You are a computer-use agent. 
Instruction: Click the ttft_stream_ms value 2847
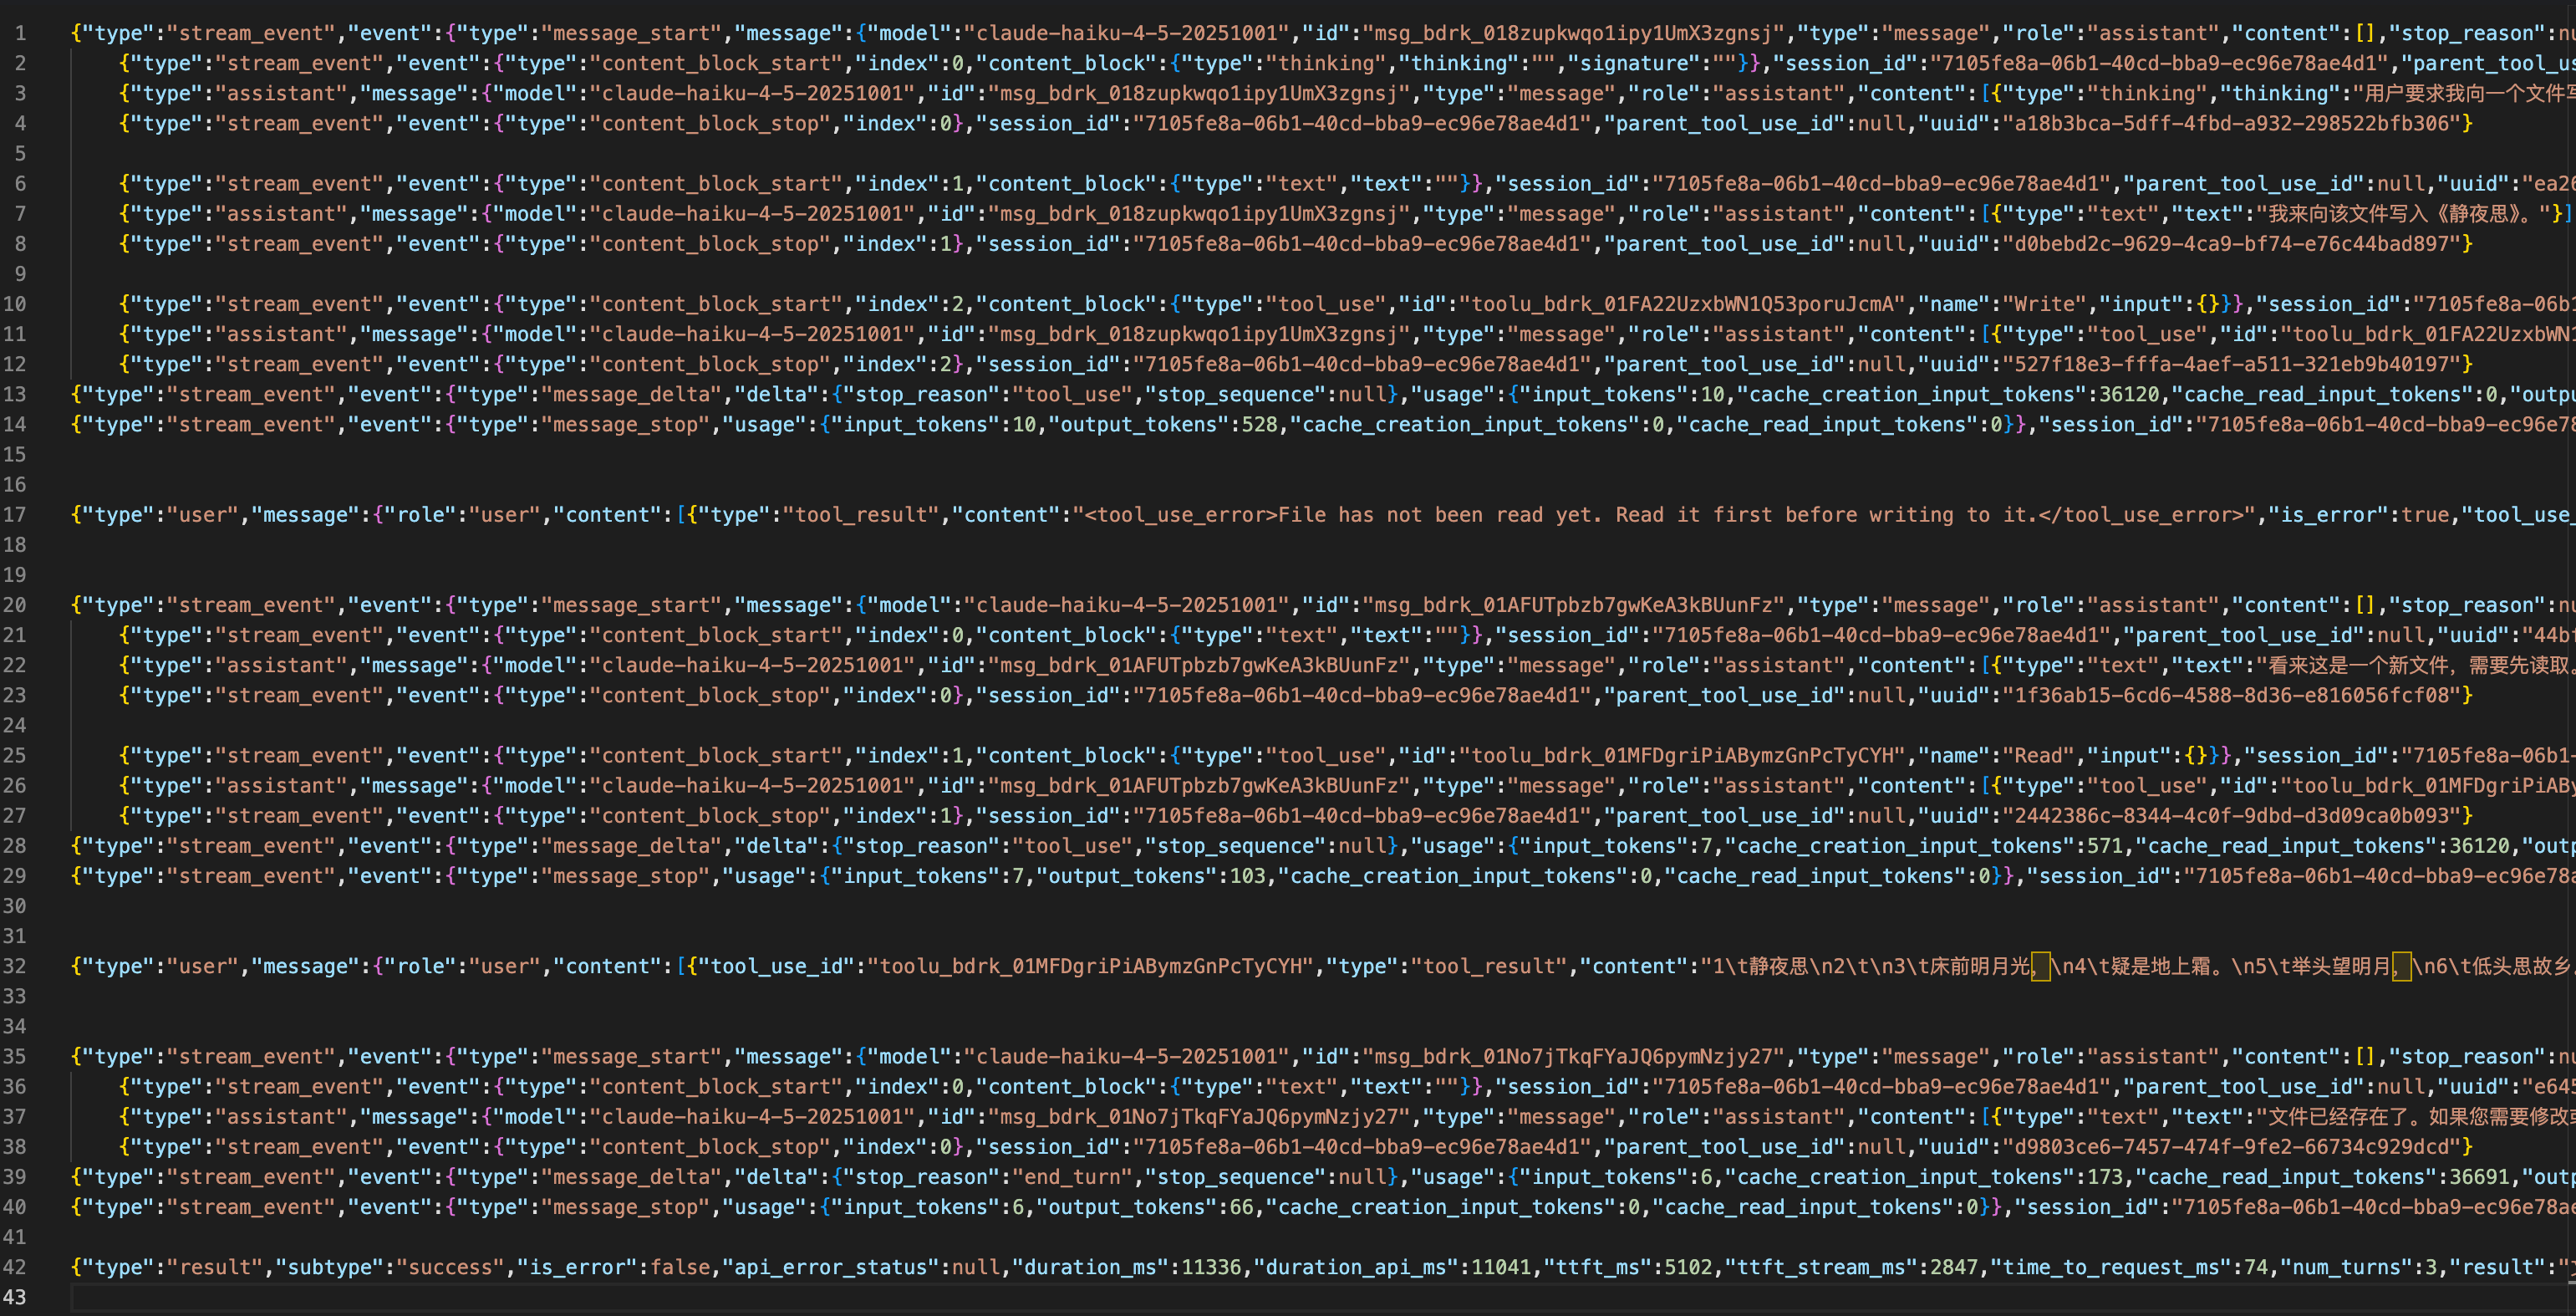click(x=1953, y=1267)
